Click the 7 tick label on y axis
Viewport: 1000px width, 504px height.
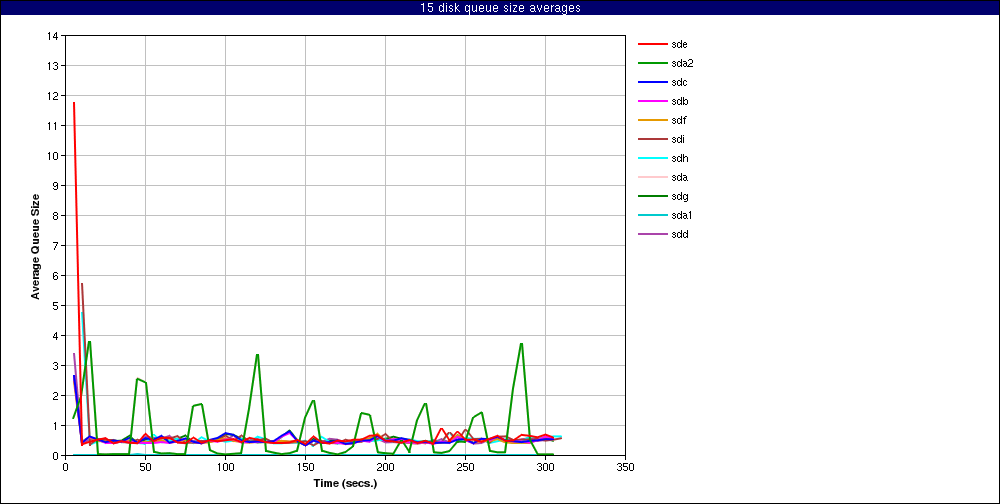coord(55,246)
